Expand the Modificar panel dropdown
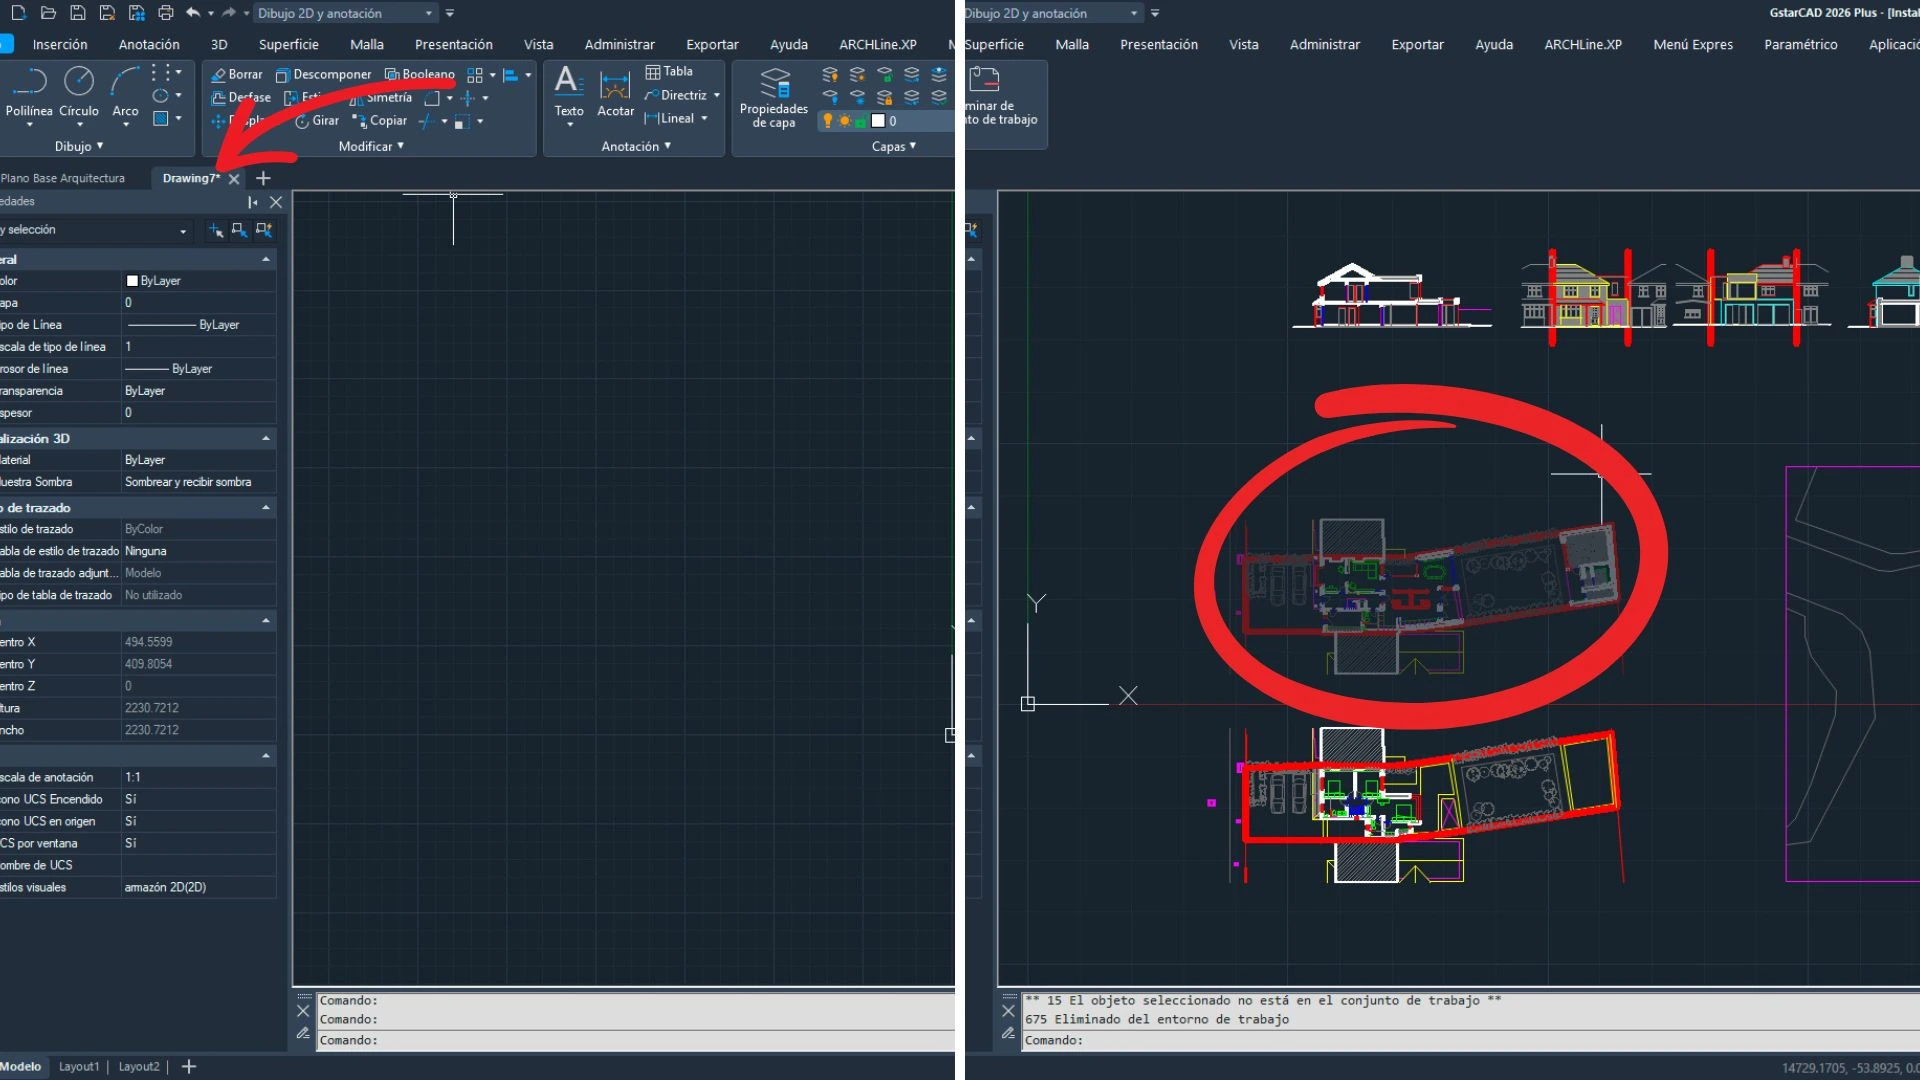Image resolution: width=1920 pixels, height=1080 pixels. click(371, 146)
